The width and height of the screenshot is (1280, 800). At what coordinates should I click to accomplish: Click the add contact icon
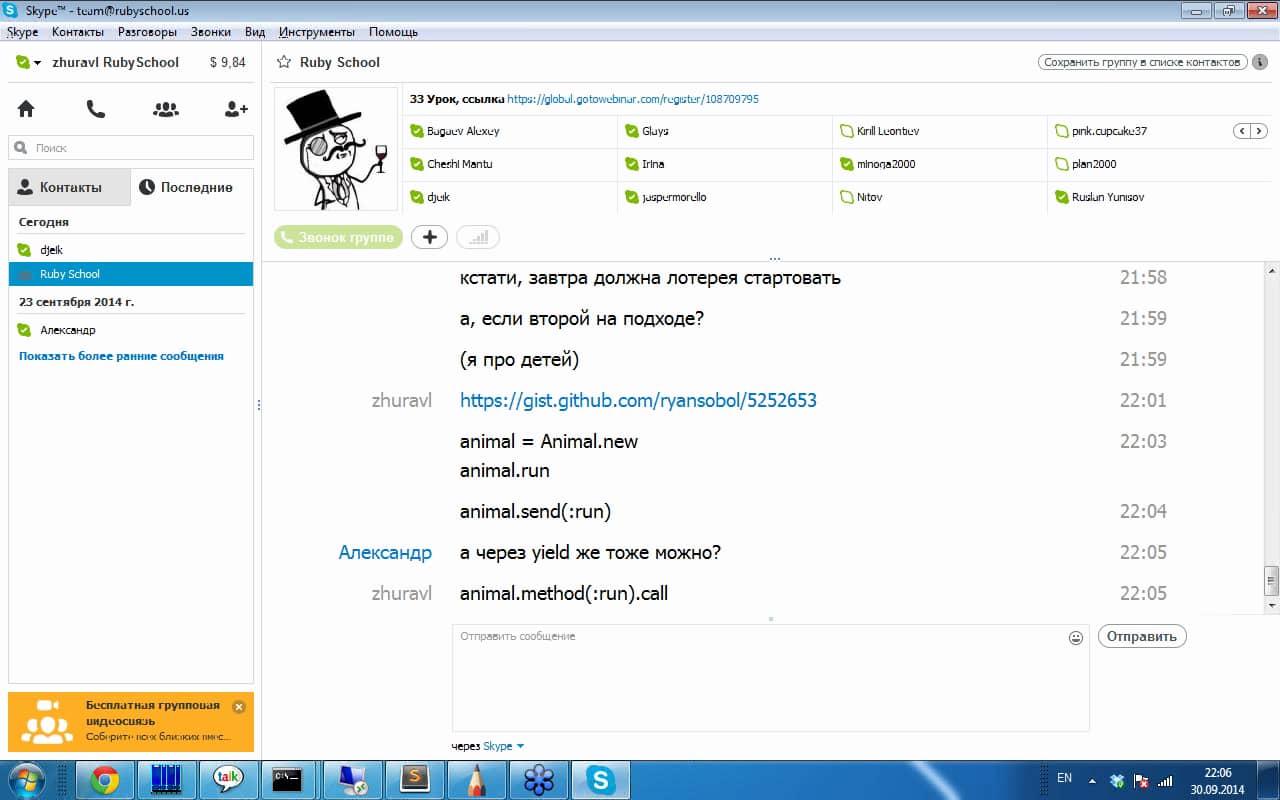coord(236,109)
